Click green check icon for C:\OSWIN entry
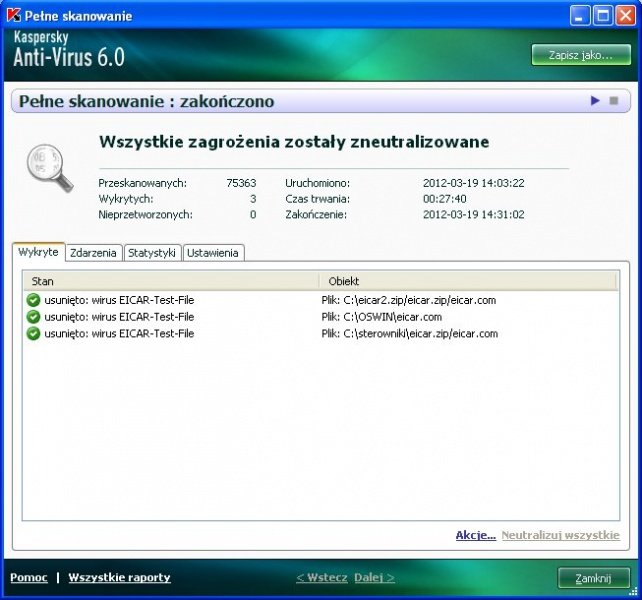Image resolution: width=642 pixels, height=600 pixels. click(x=33, y=317)
